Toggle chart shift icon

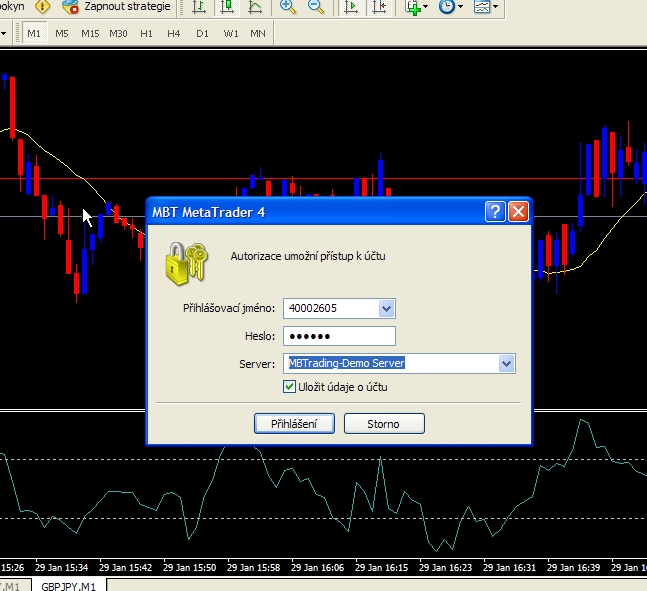(379, 7)
